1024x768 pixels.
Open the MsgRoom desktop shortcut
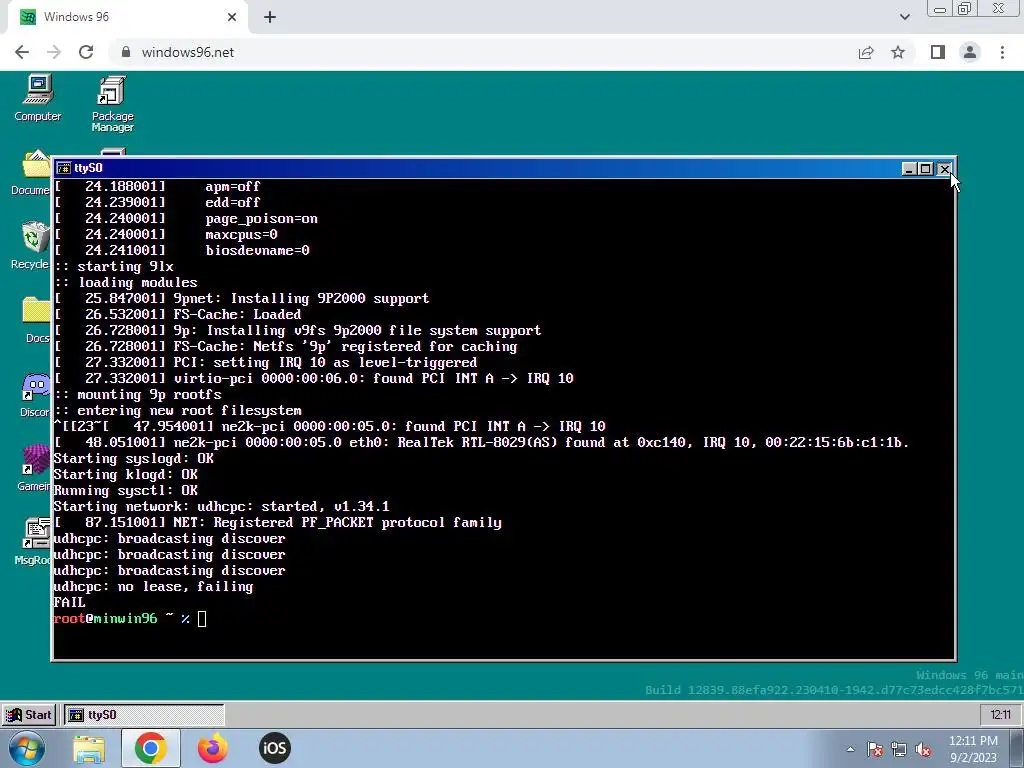(34, 541)
